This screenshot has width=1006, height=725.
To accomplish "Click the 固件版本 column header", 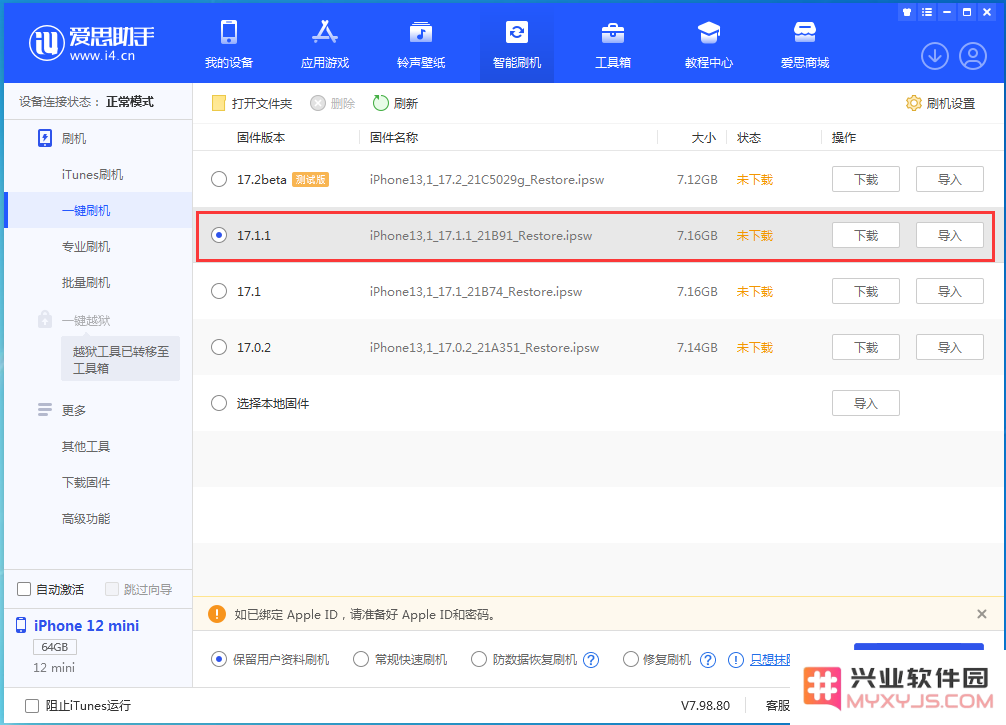I will pyautogui.click(x=260, y=137).
